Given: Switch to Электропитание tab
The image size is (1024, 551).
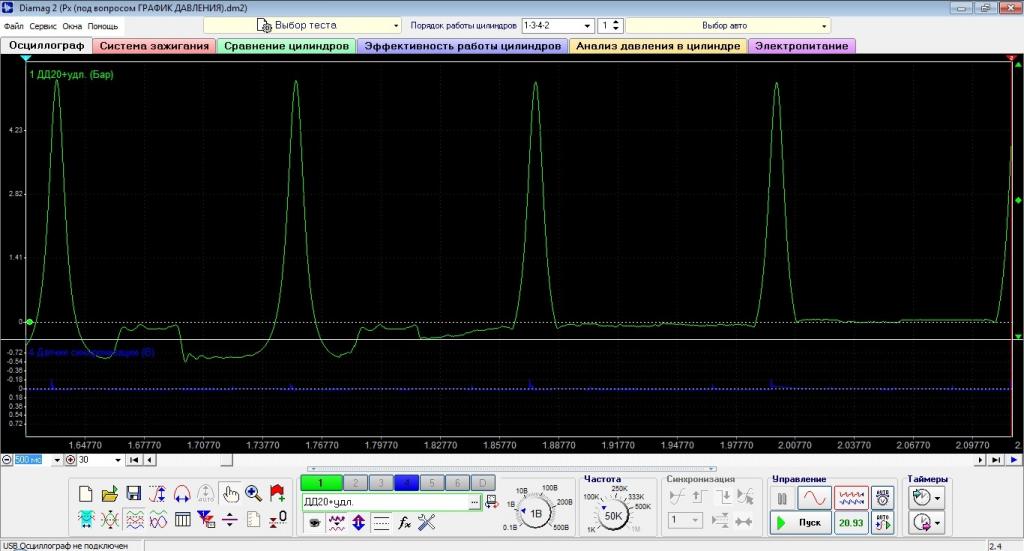Looking at the screenshot, I should (801, 46).
